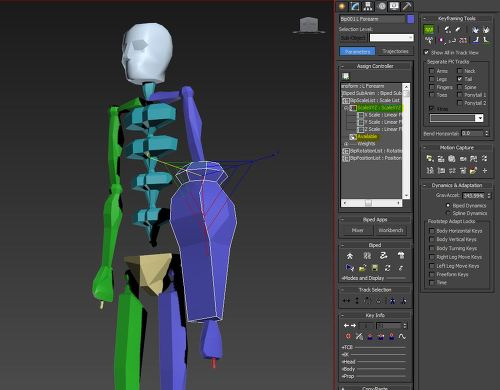500x390 pixels.
Task: Click the Assign Controller icon button
Action: point(346,76)
